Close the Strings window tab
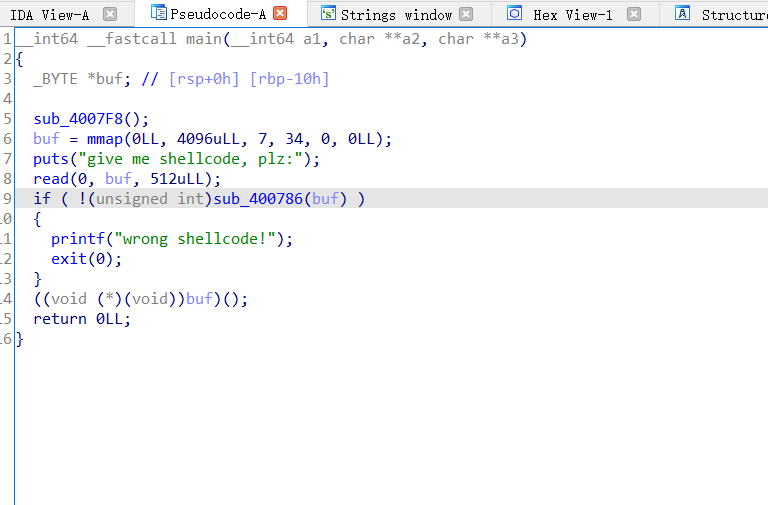768x505 pixels. click(x=466, y=14)
